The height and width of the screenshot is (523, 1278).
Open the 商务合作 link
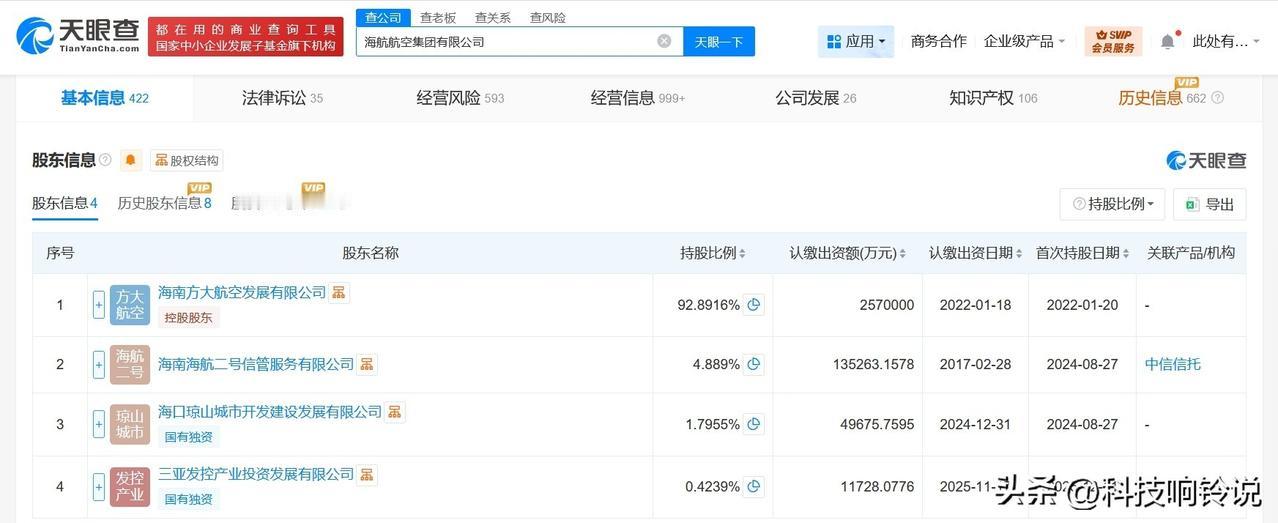pyautogui.click(x=939, y=41)
